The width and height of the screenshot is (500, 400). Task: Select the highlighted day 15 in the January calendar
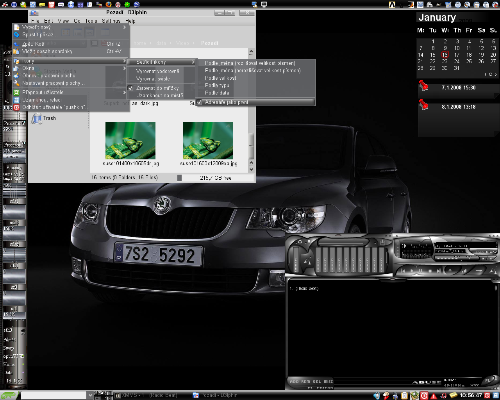click(x=445, y=55)
